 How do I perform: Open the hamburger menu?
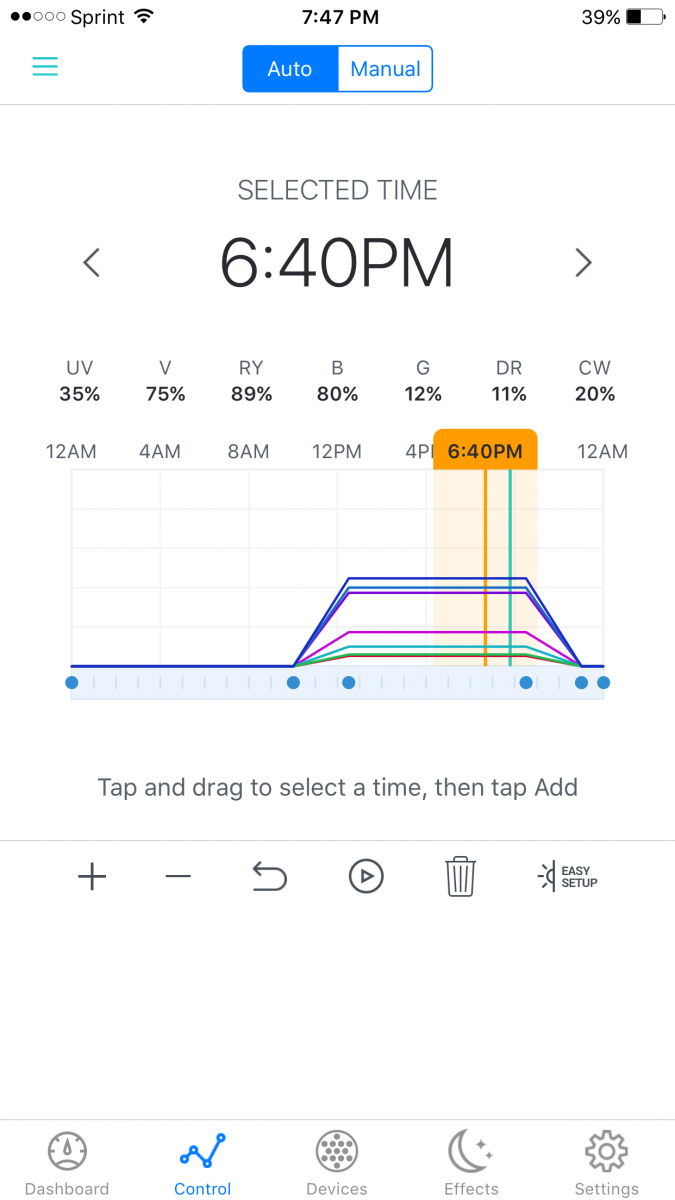pyautogui.click(x=45, y=66)
